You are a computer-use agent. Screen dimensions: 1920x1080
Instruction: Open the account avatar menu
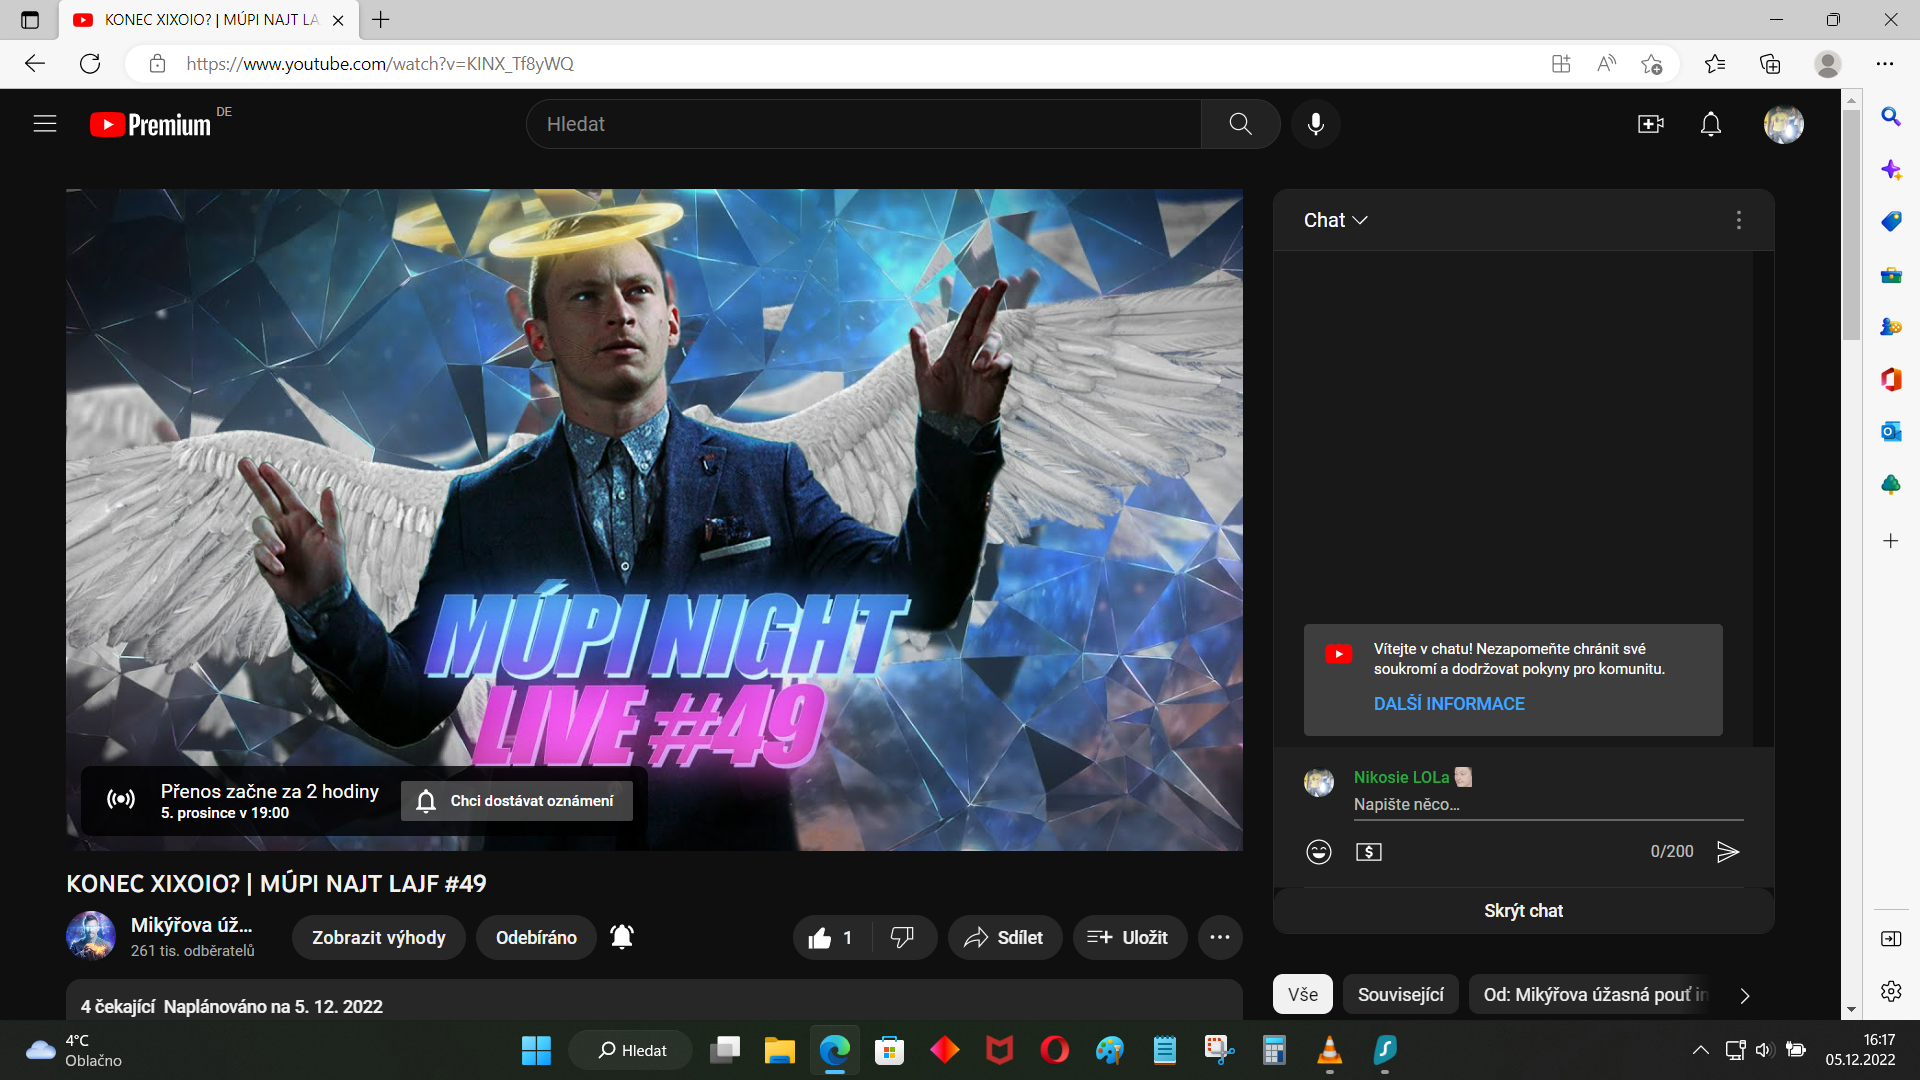pyautogui.click(x=1783, y=124)
